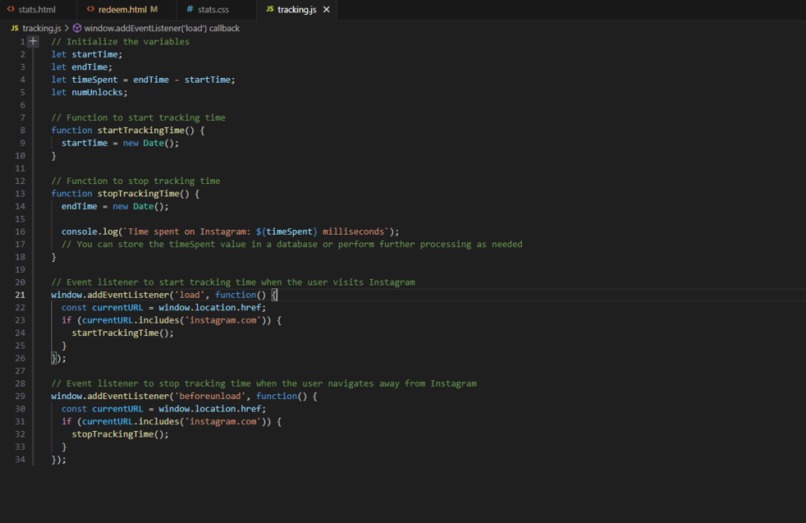Click the cube symbol icon in breadcrumb

pos(77,28)
